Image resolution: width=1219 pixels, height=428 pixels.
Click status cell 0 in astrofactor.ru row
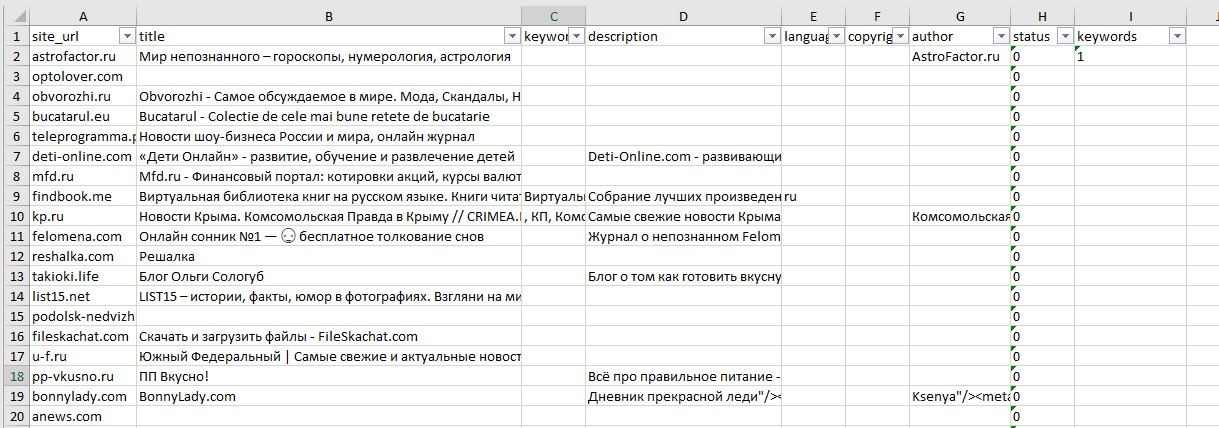[x=1042, y=56]
